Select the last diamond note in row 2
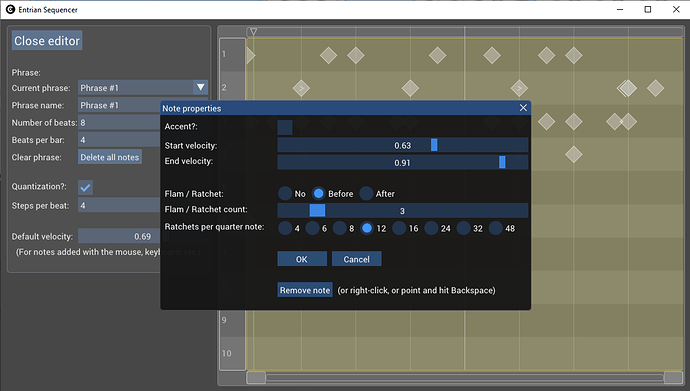 (655, 88)
